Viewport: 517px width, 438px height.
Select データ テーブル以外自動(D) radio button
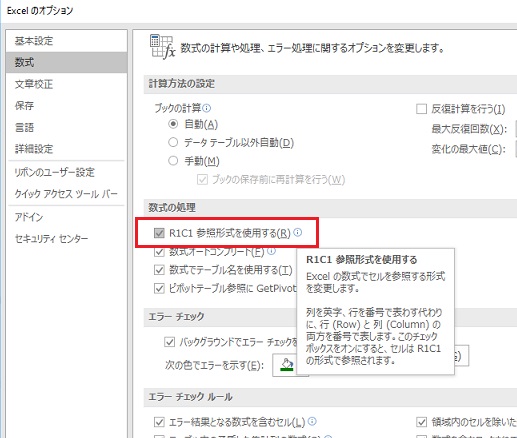173,143
